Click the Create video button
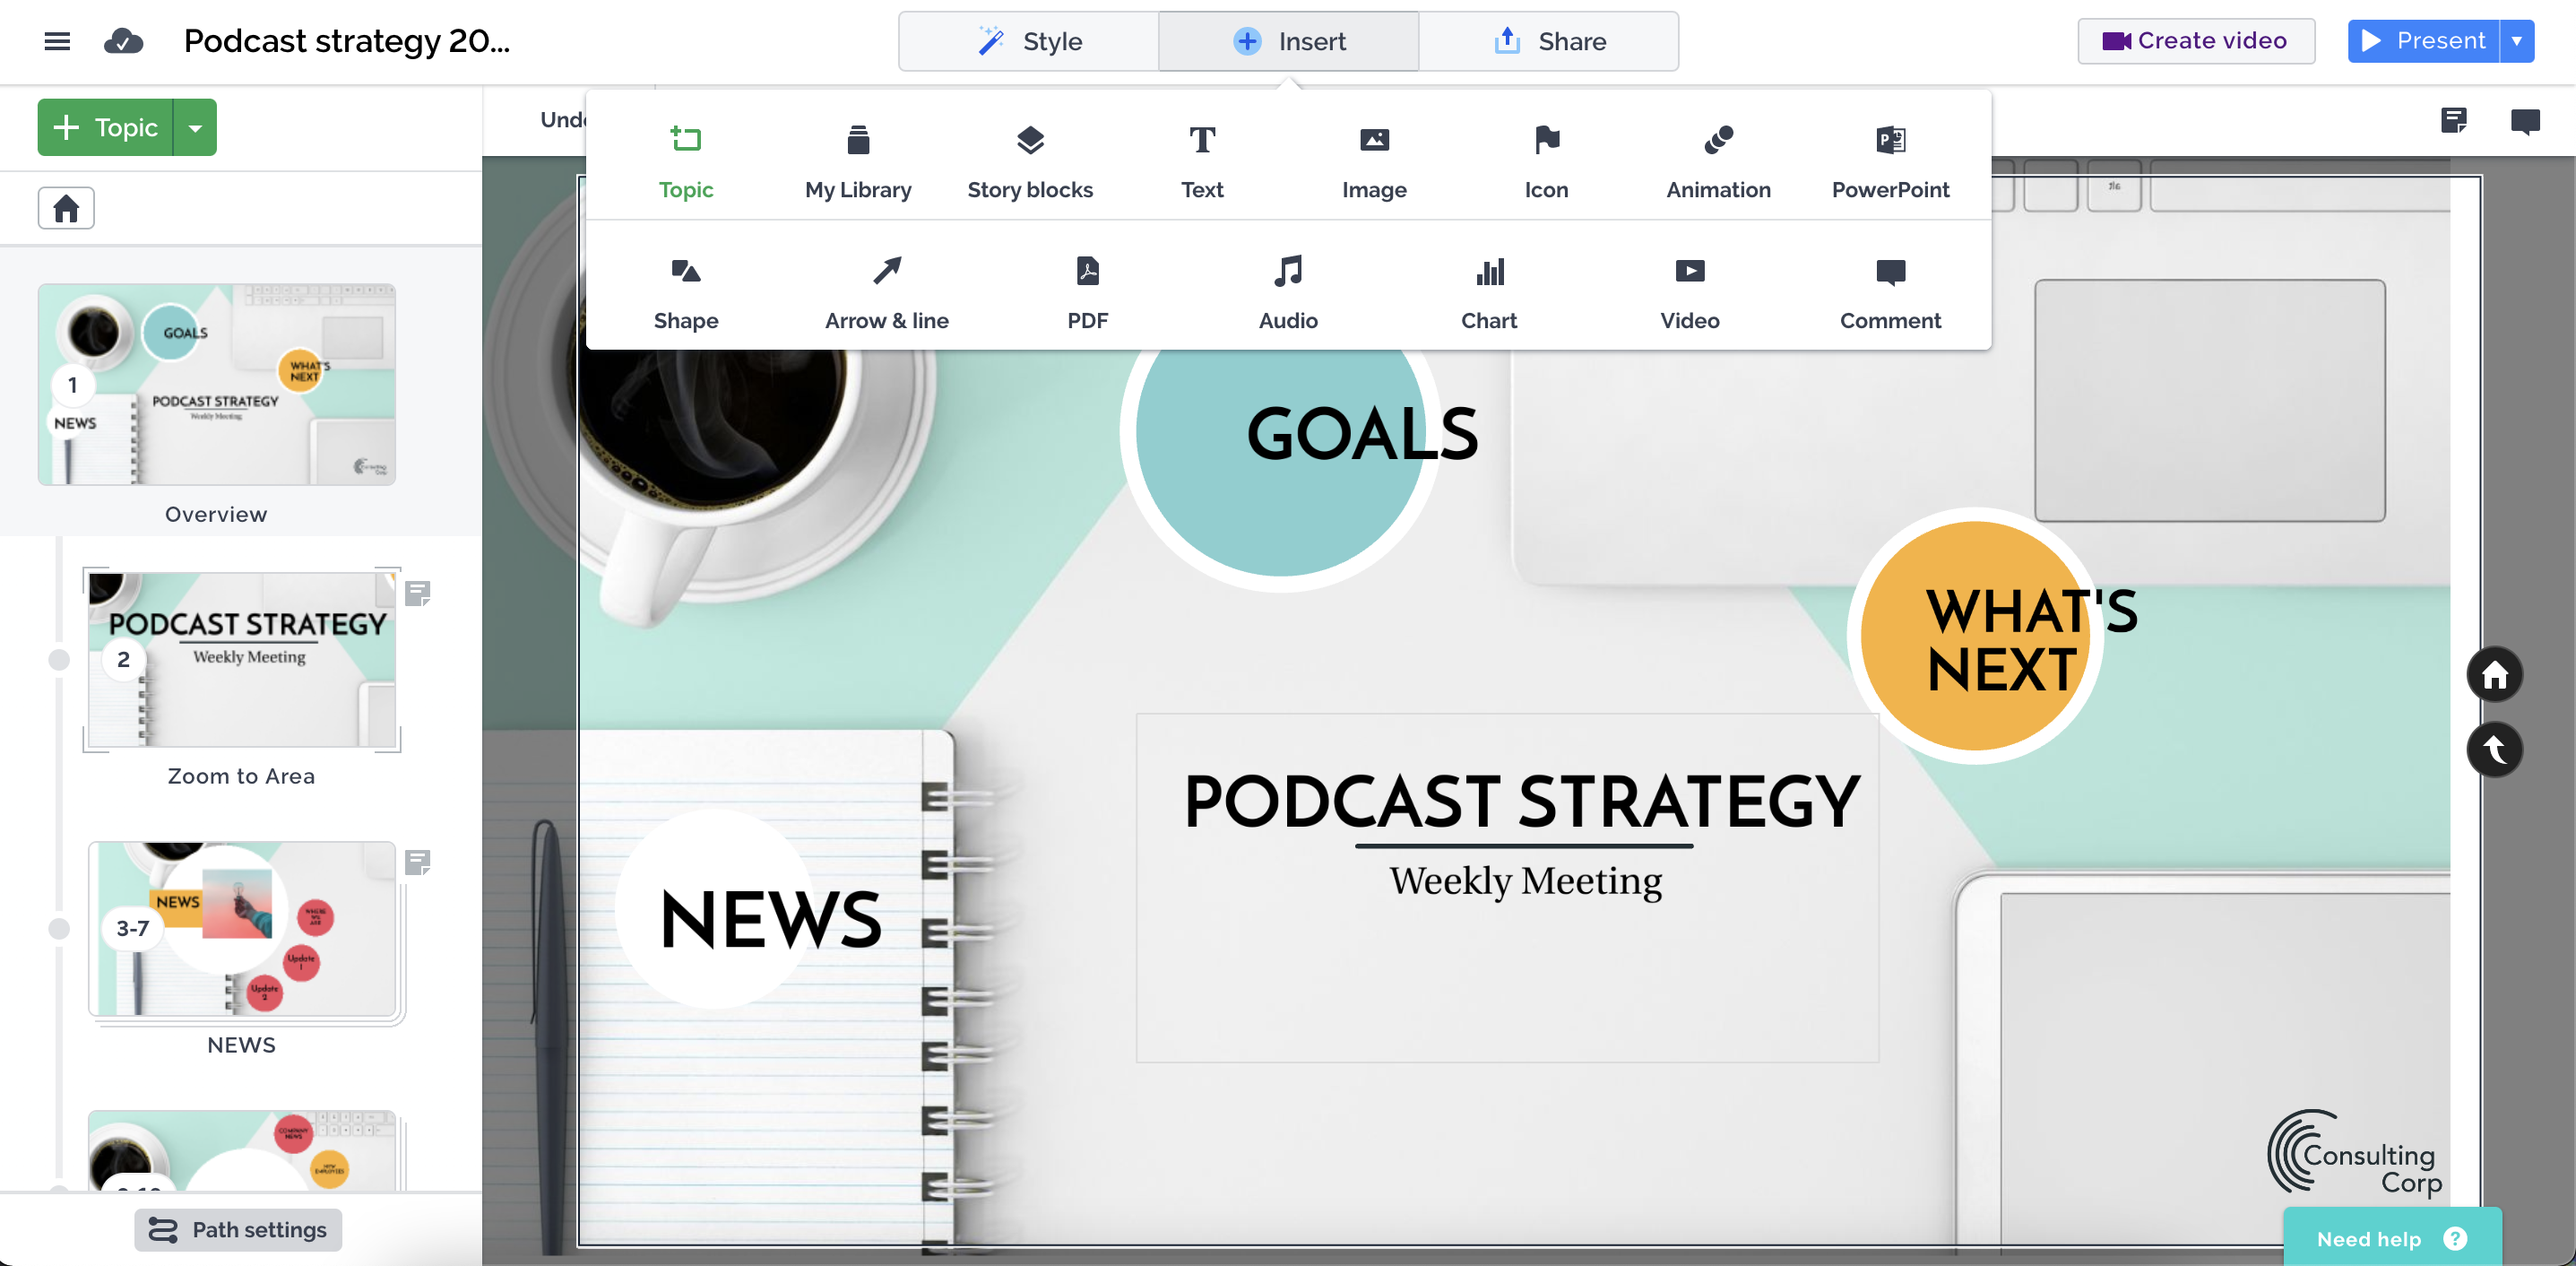 click(x=2196, y=41)
